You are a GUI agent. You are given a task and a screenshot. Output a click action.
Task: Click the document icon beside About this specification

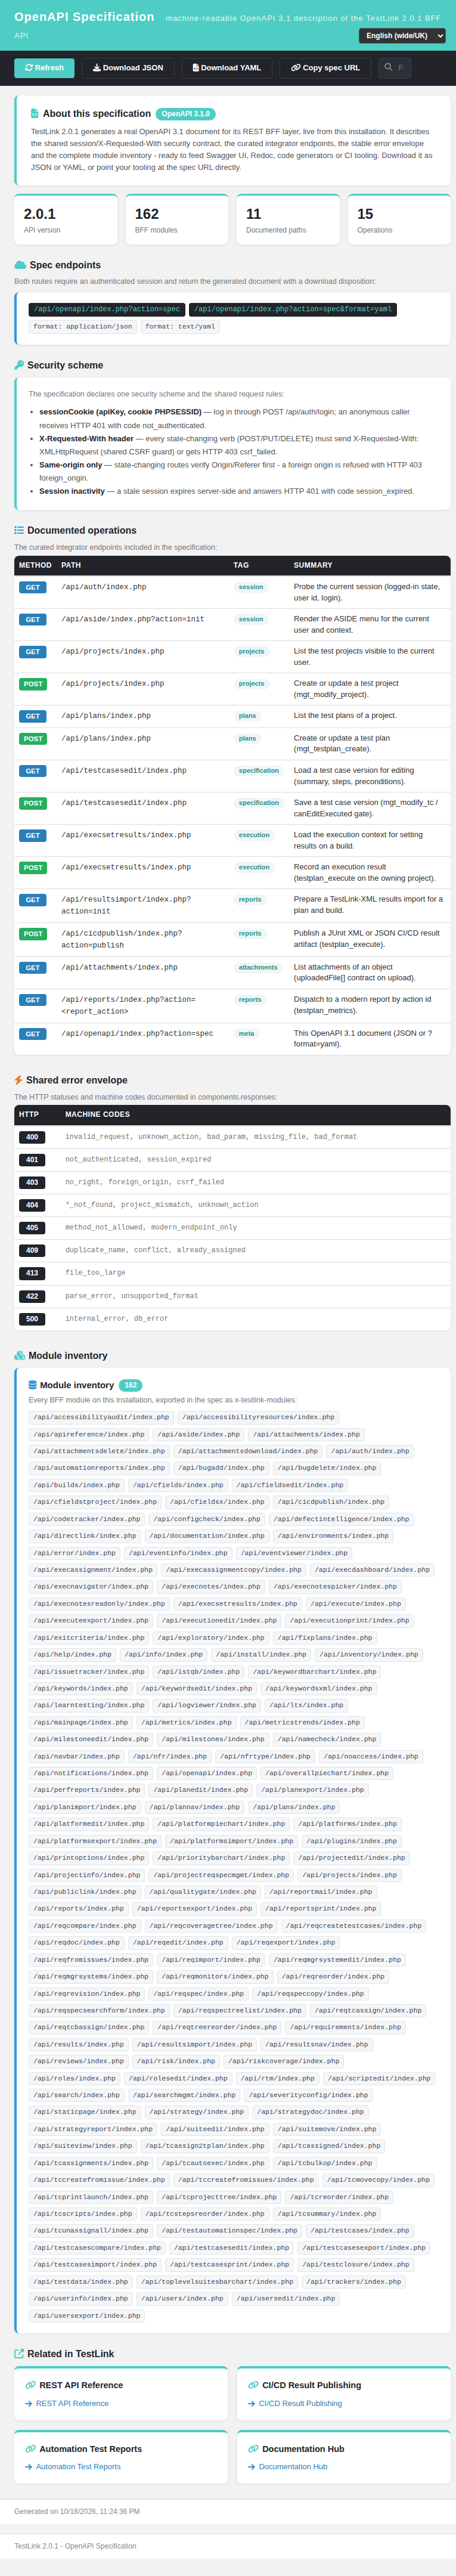coord(35,114)
